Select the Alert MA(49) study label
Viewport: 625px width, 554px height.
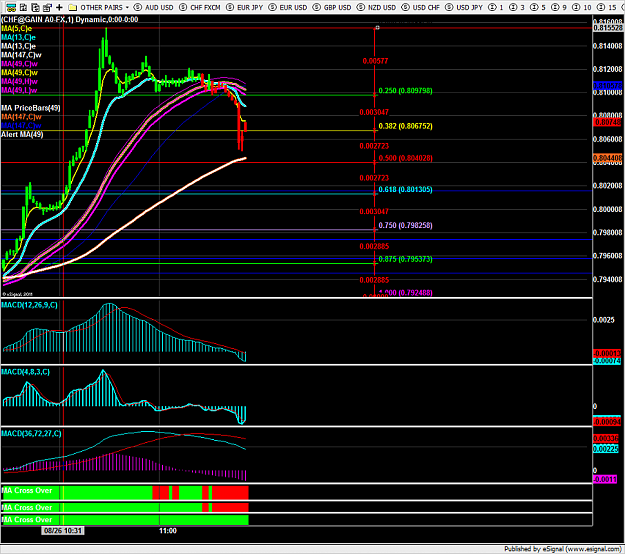[22, 134]
